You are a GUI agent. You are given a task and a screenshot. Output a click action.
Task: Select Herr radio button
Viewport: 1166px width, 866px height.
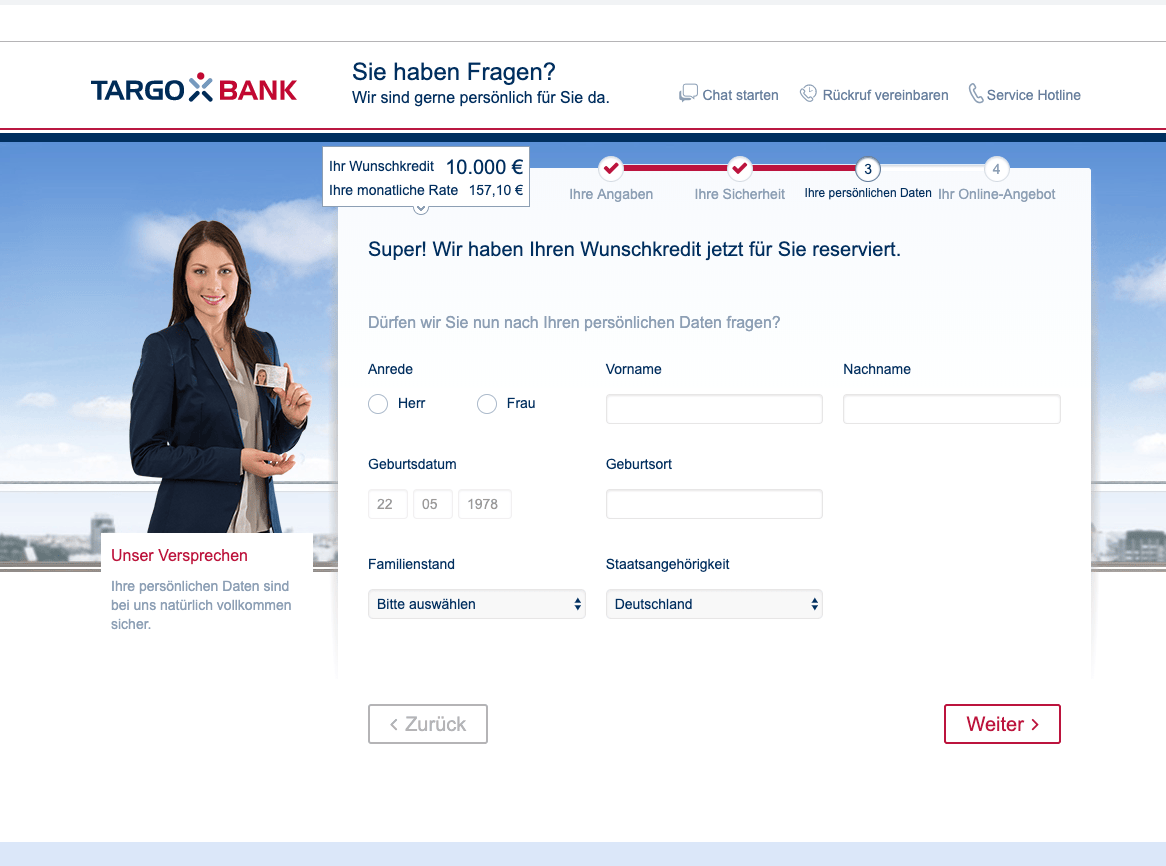(x=378, y=404)
